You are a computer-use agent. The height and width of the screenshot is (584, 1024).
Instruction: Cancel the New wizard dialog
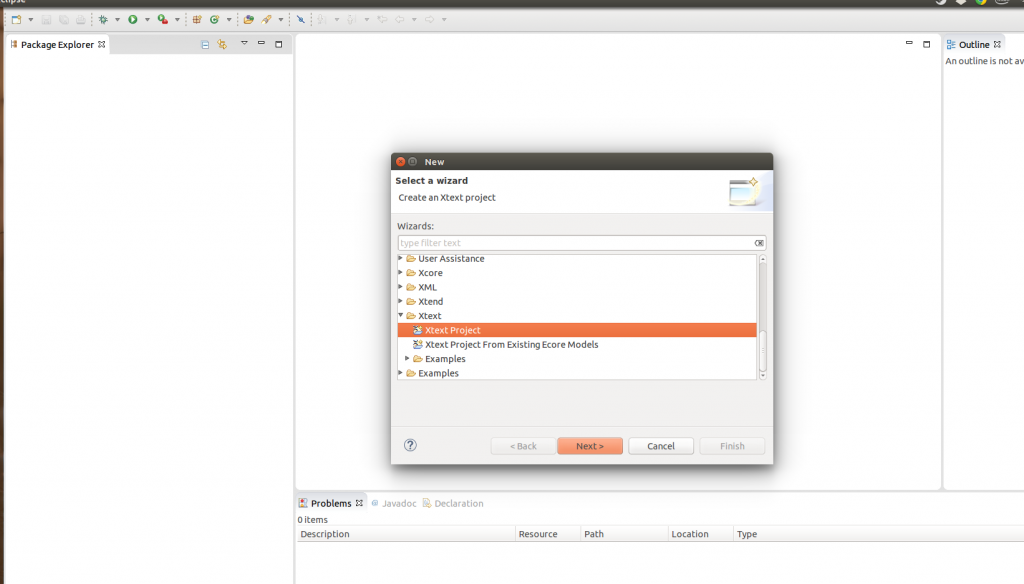click(x=661, y=446)
